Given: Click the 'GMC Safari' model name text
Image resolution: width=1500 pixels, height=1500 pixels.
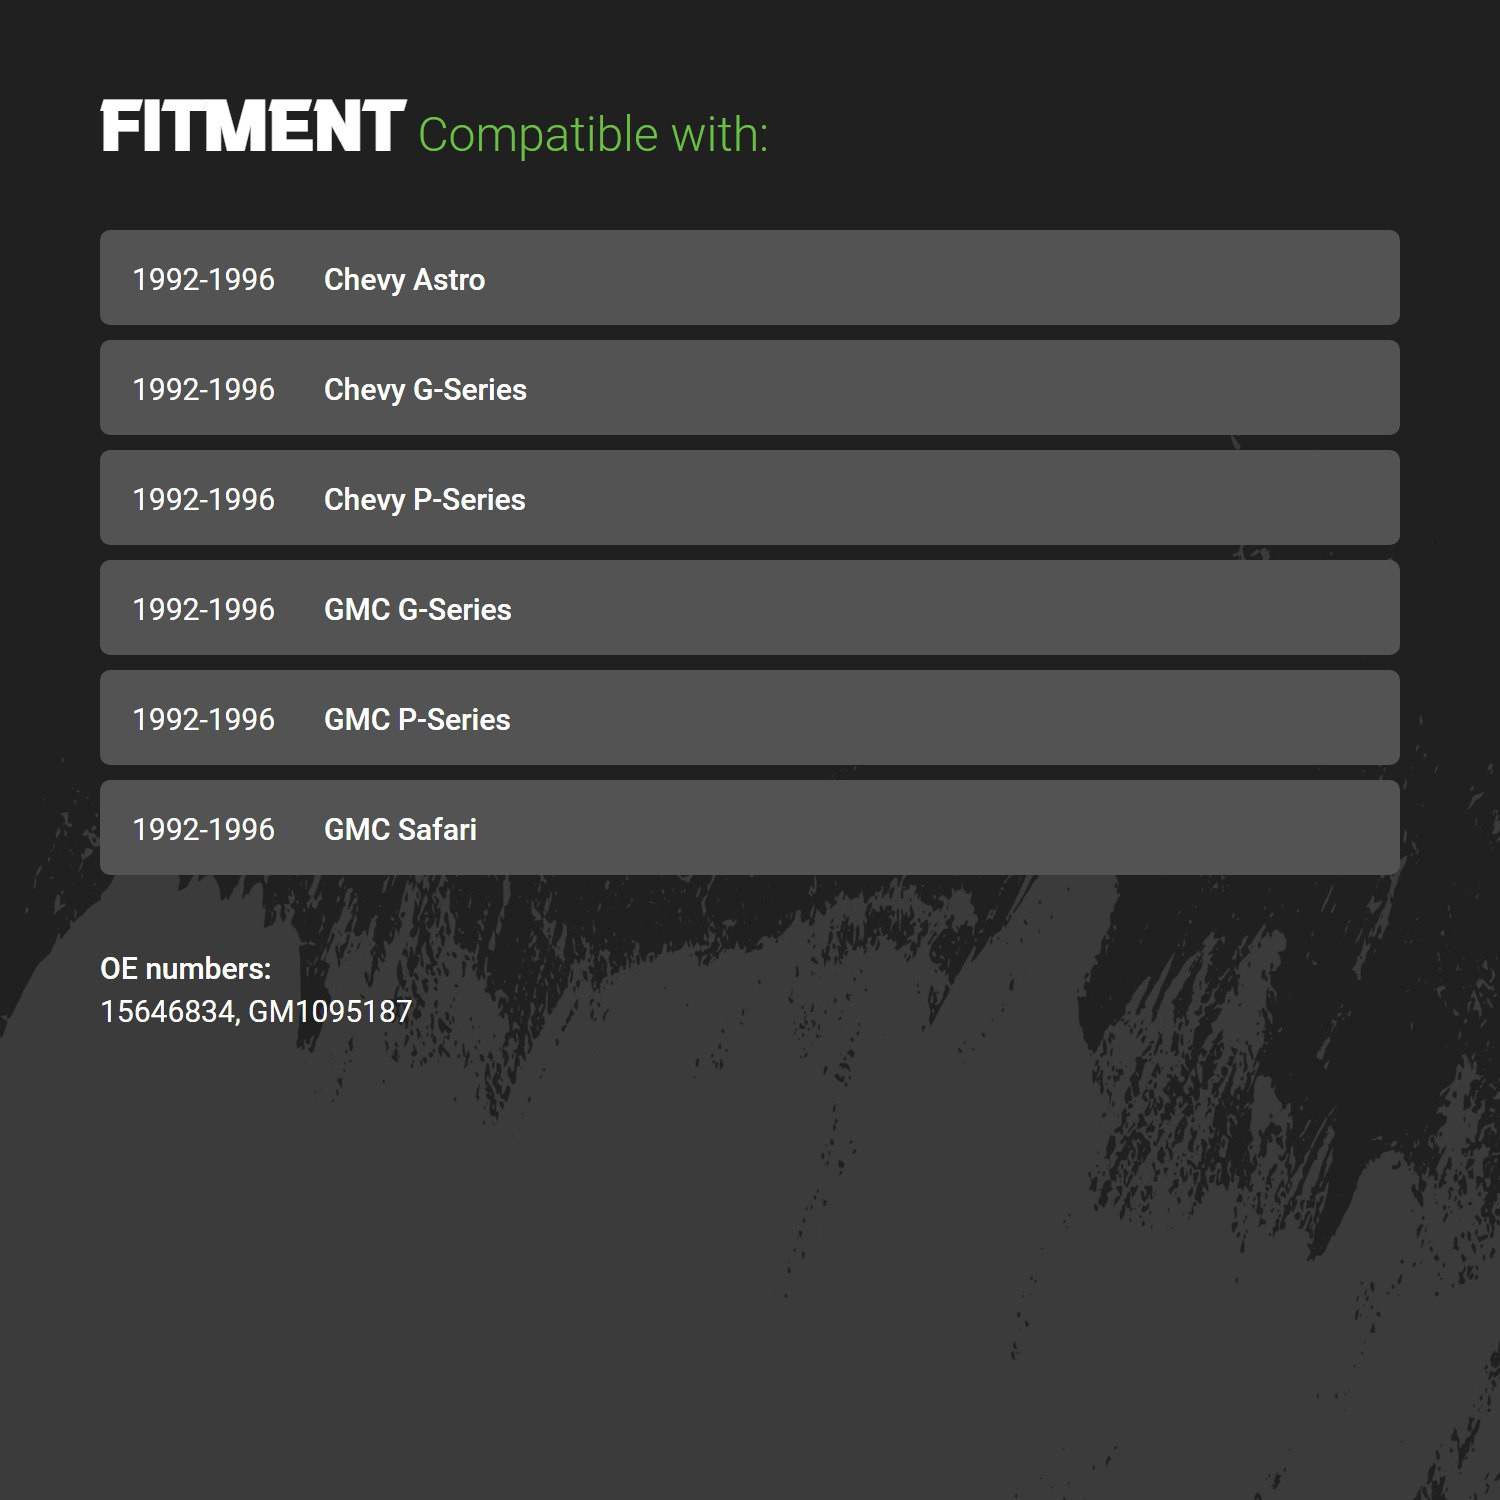Looking at the screenshot, I should click(x=400, y=830).
